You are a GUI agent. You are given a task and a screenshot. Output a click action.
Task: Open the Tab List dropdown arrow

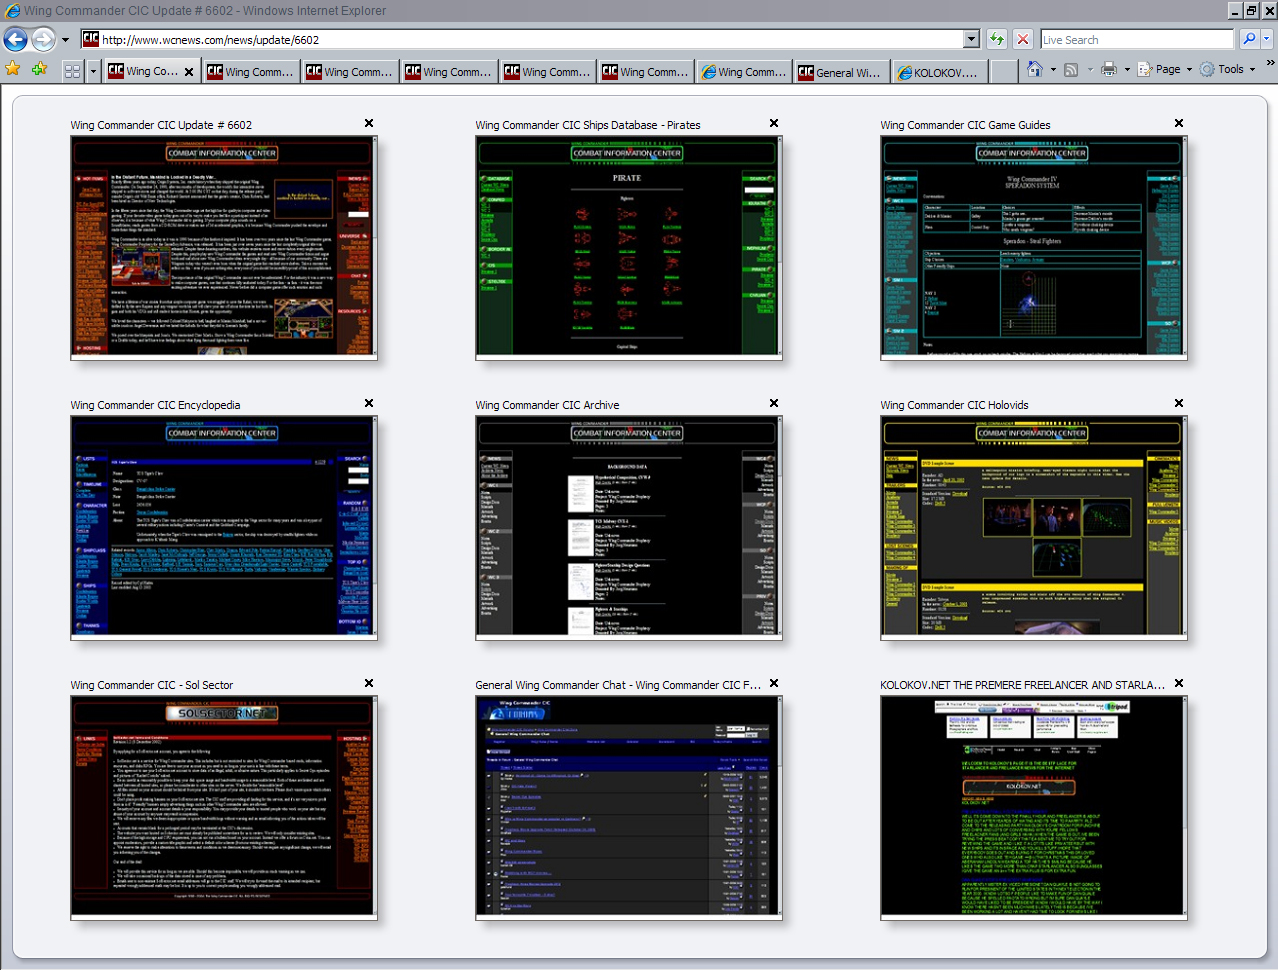click(93, 71)
